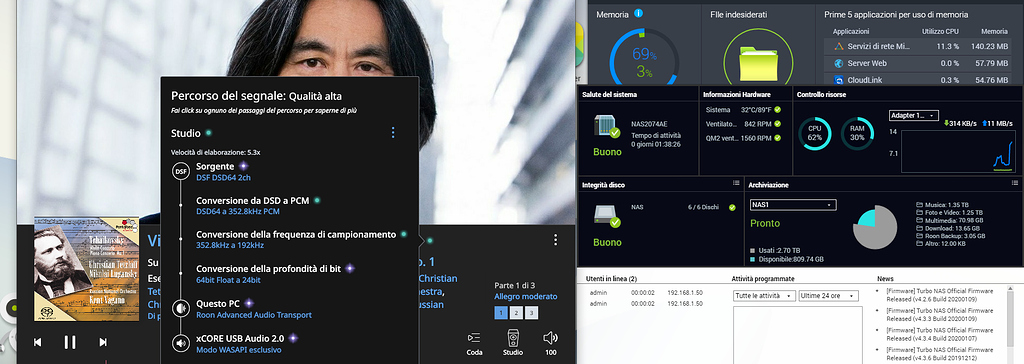The width and height of the screenshot is (1024, 364).
Task: Open the File indesiderati folder icon
Action: click(x=758, y=62)
